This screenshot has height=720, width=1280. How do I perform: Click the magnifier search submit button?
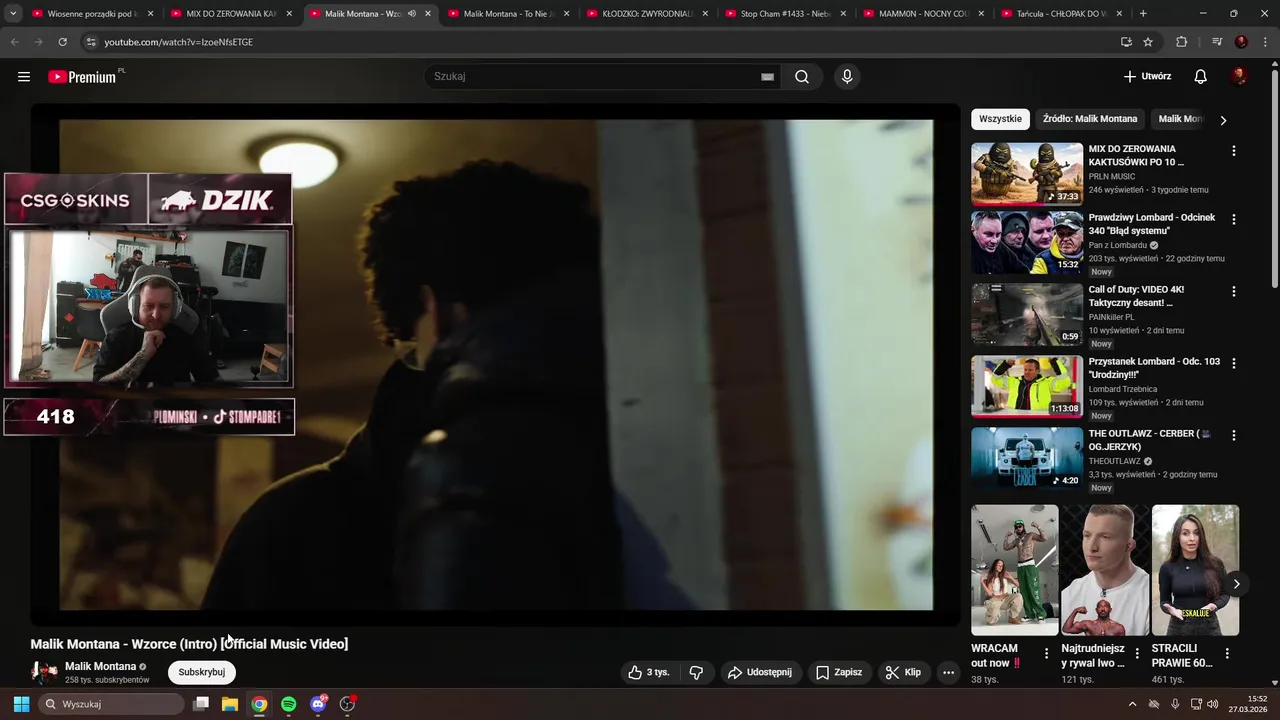click(x=802, y=77)
